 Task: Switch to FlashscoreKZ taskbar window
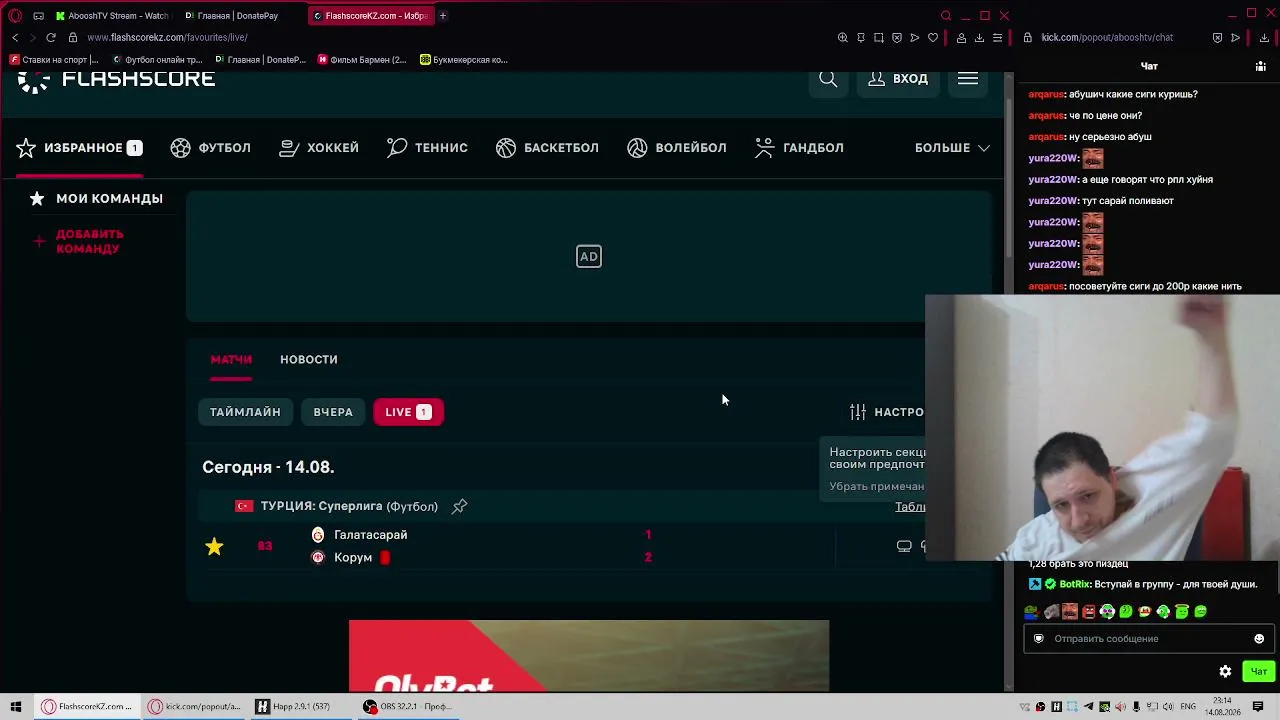[86, 707]
